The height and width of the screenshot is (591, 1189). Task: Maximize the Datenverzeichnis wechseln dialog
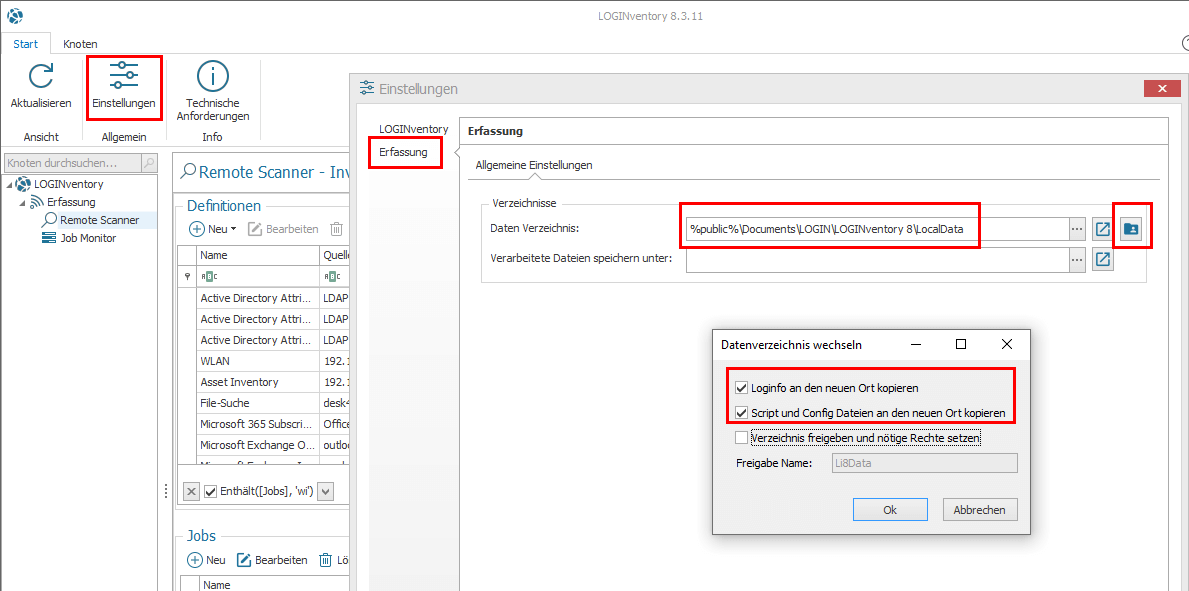(961, 344)
